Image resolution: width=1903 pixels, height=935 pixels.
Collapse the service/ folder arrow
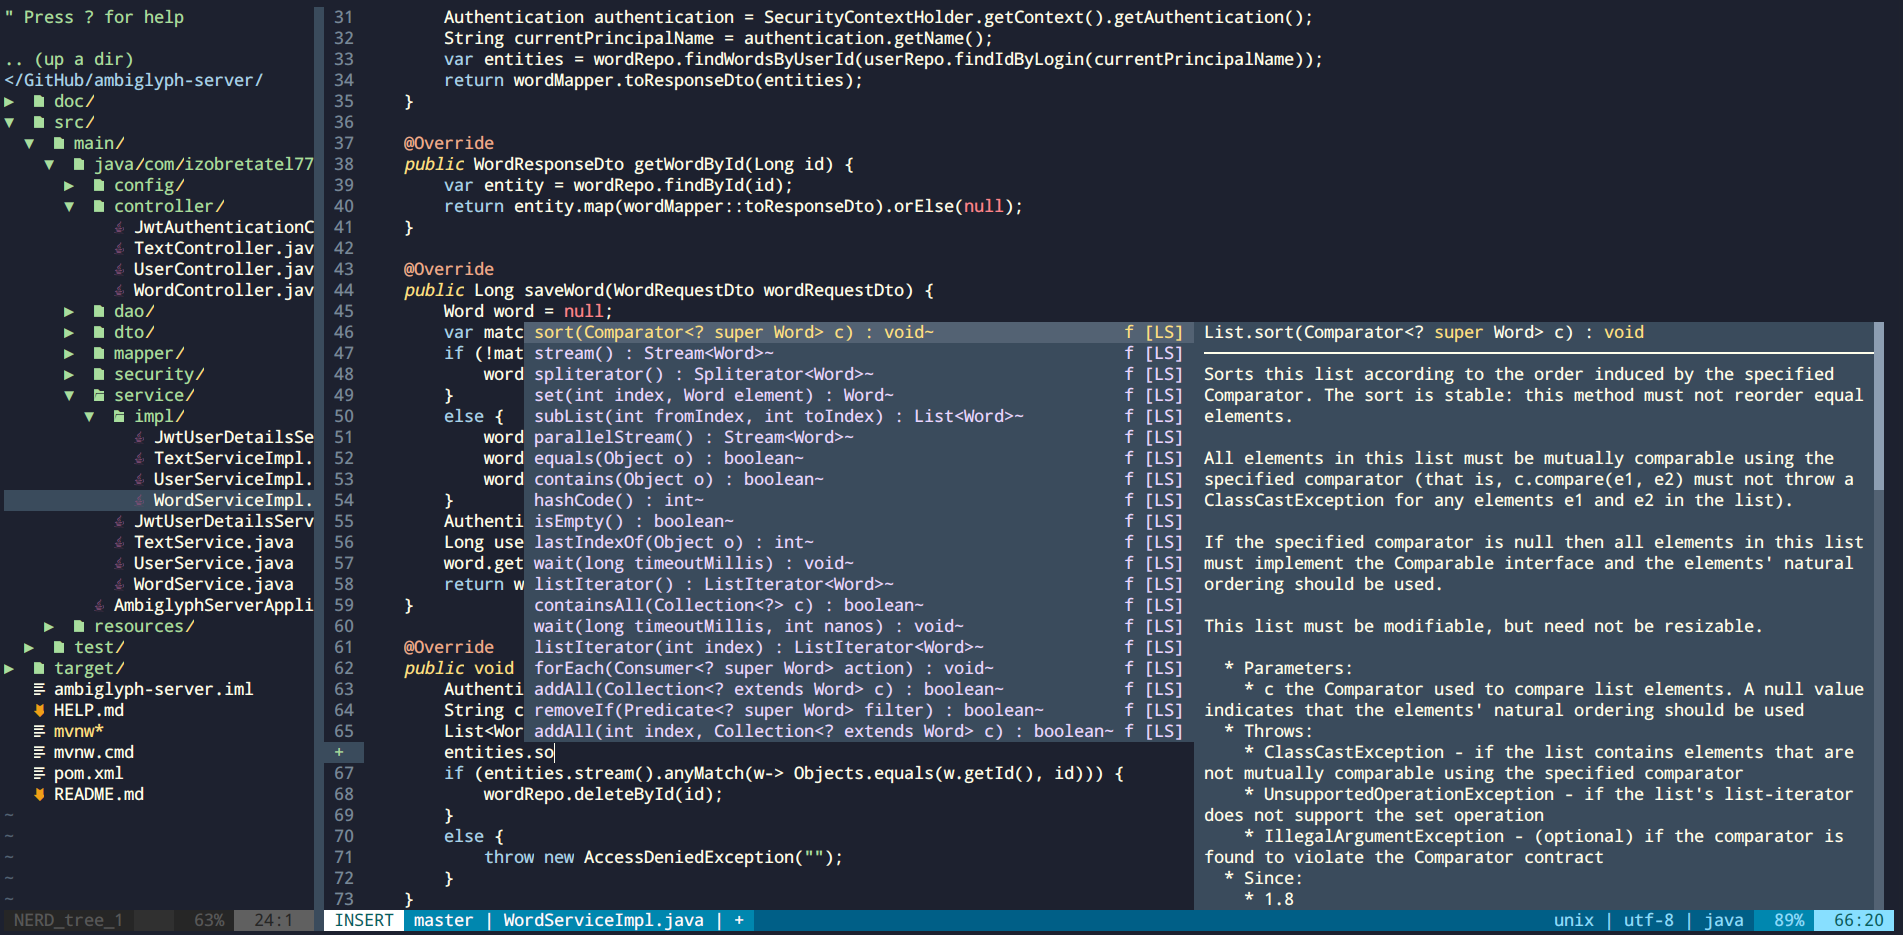(x=69, y=395)
